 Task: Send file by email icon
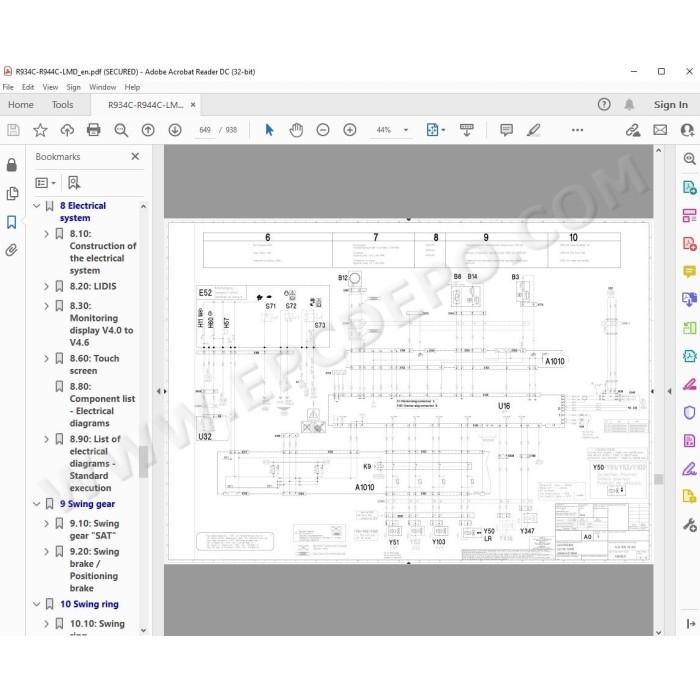click(x=660, y=130)
